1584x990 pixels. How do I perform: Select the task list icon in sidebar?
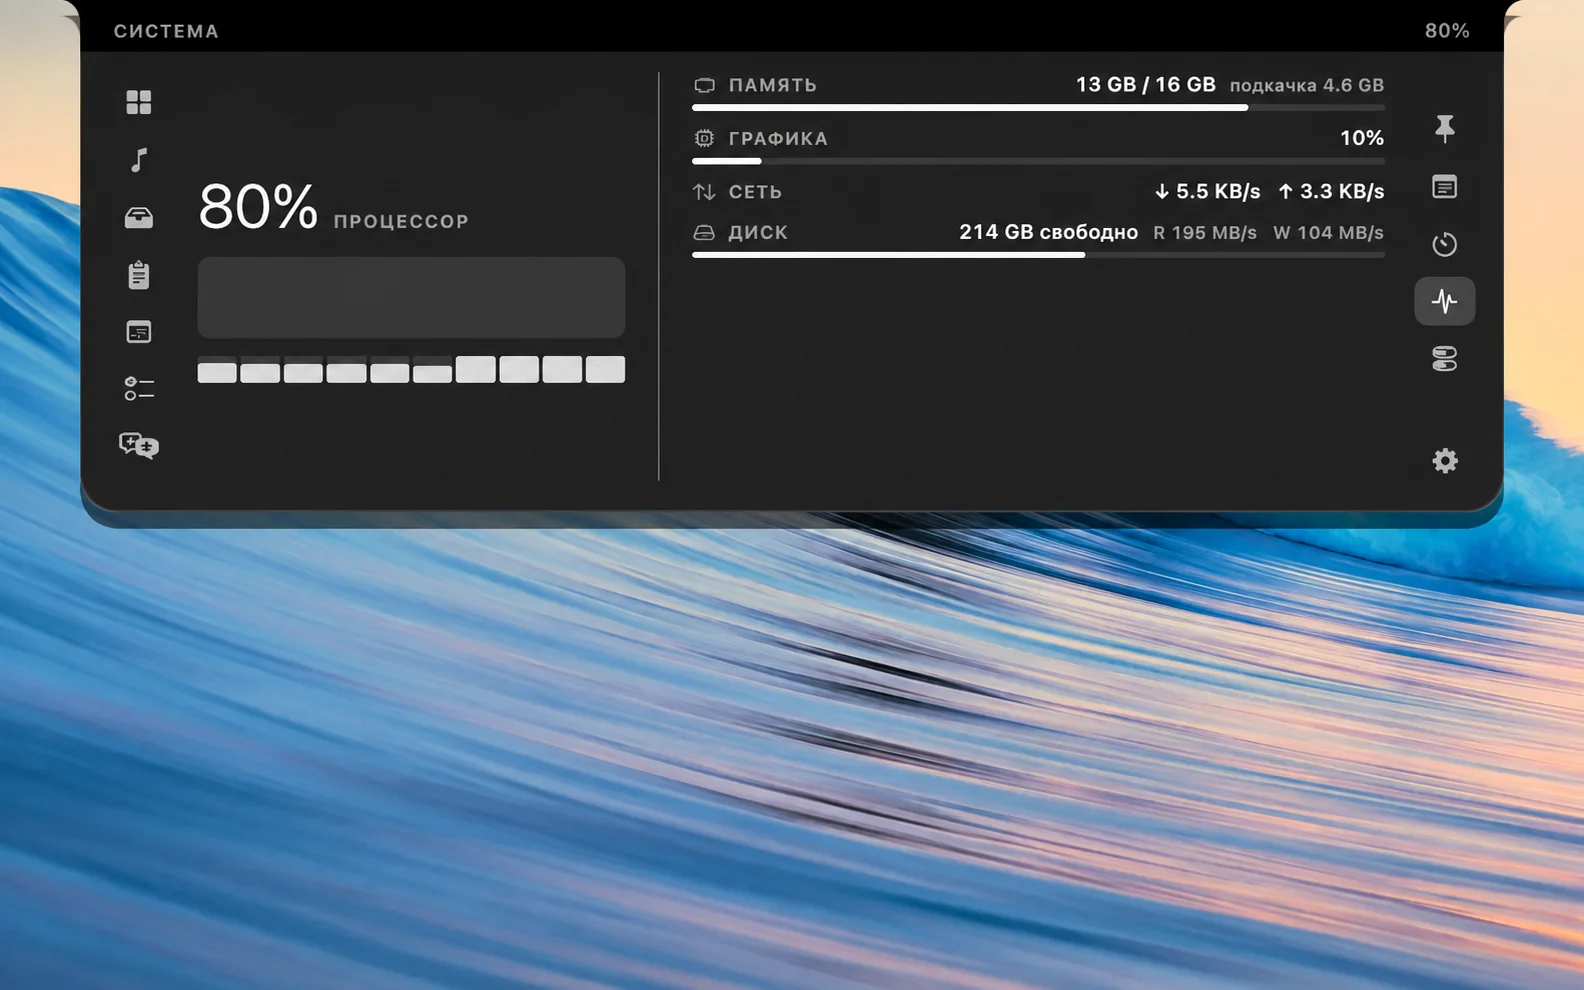pyautogui.click(x=139, y=389)
